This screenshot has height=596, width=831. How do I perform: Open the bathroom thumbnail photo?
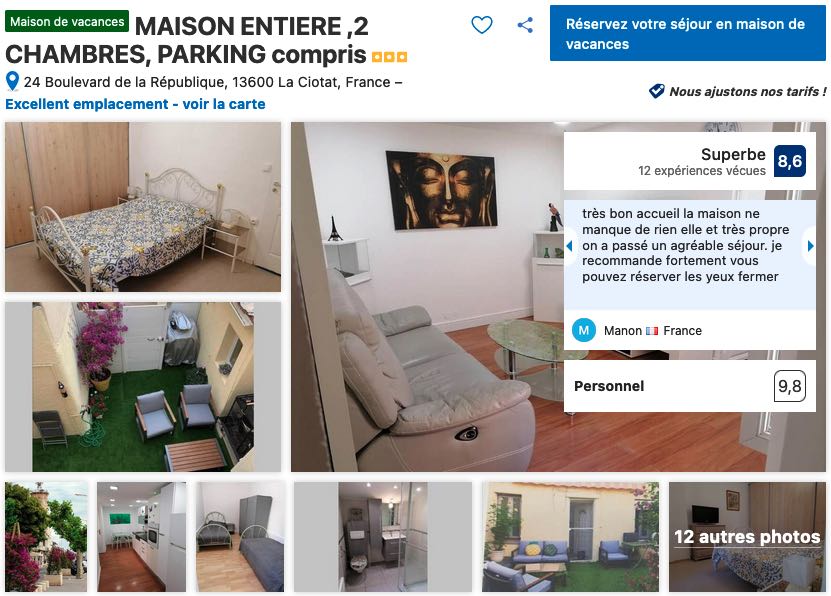point(383,537)
